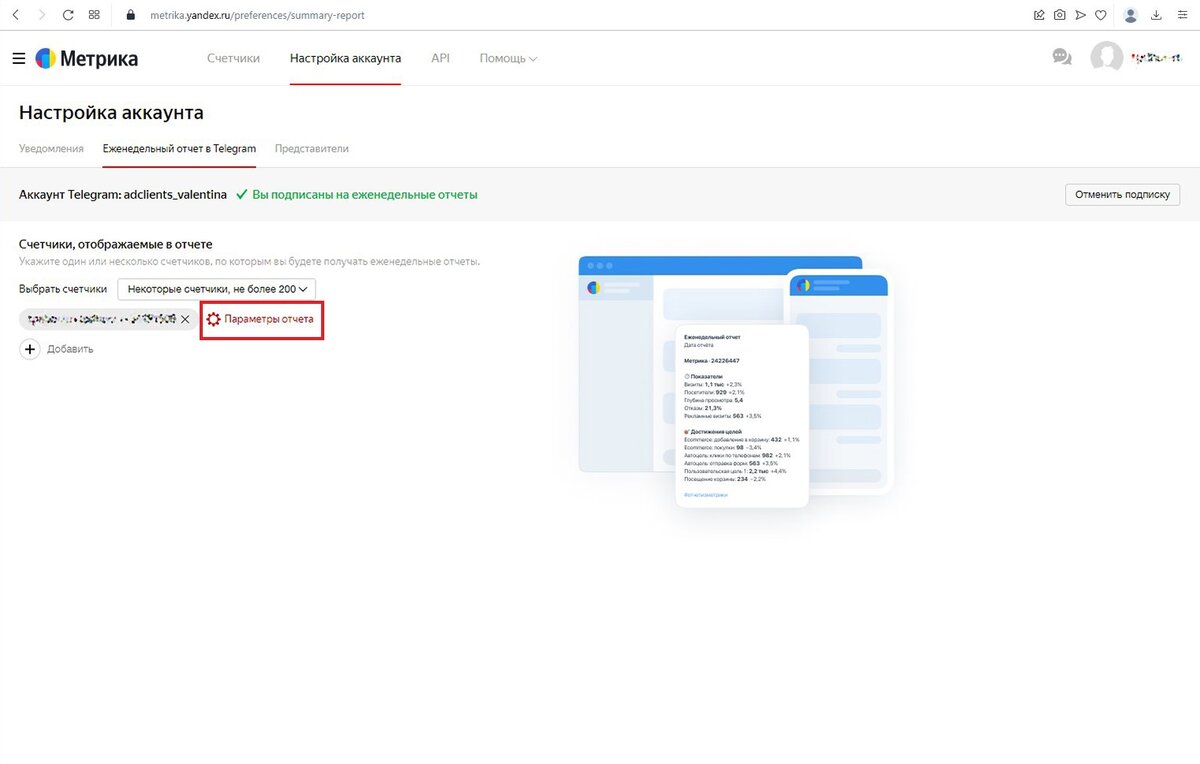Viewport: 1200px width, 764px height.
Task: Add a bookmark with the heart icon
Action: click(1101, 15)
